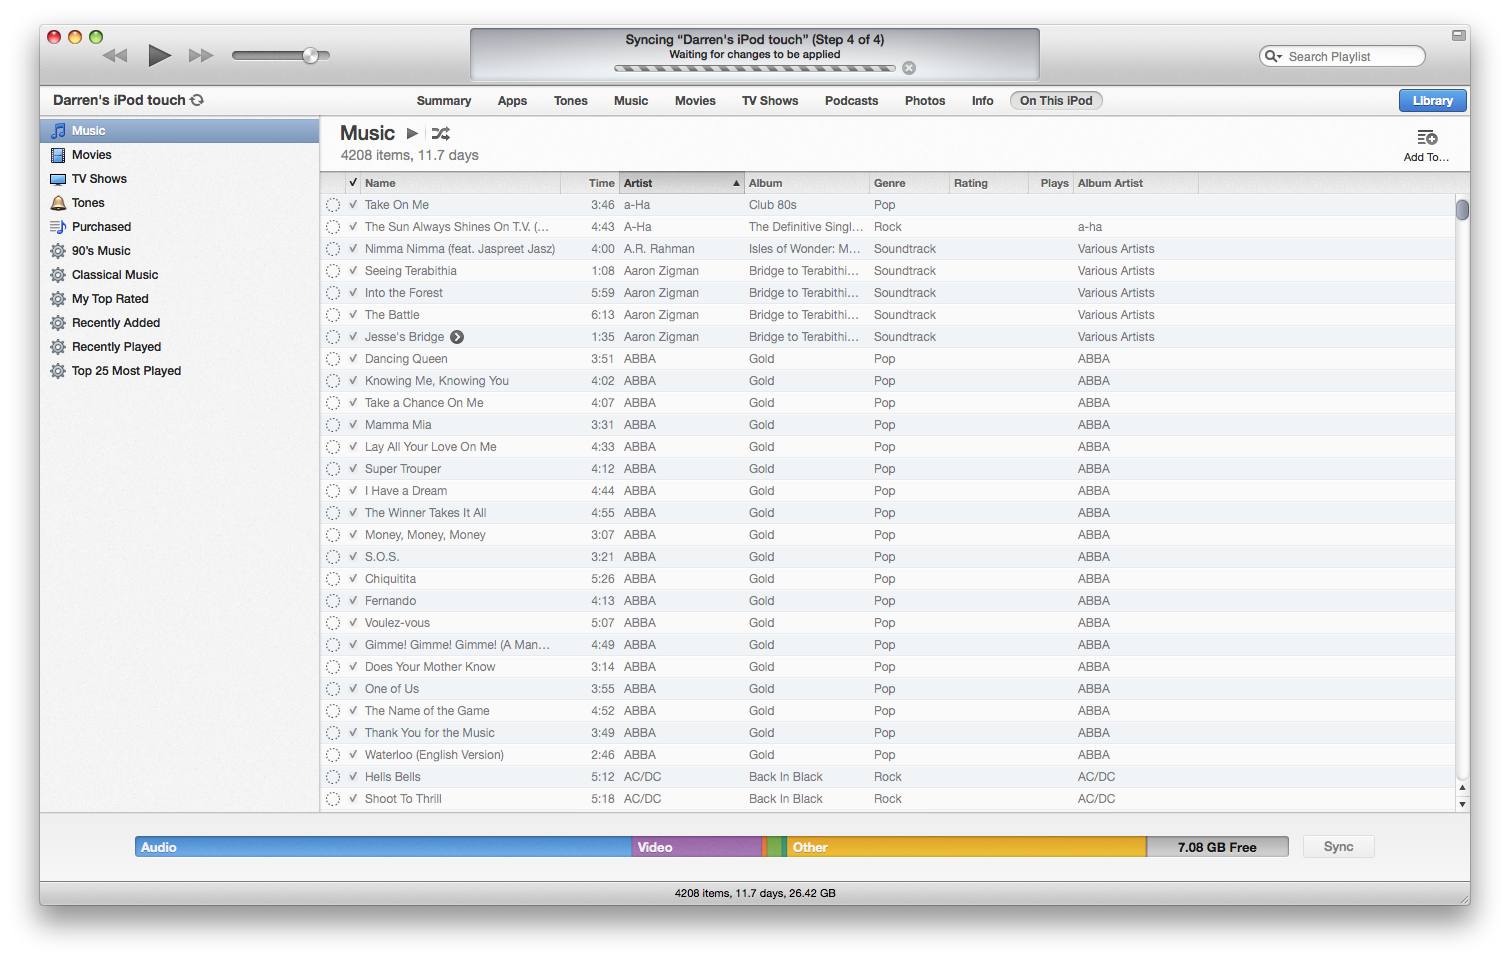Switch to the Movies tab
The width and height of the screenshot is (1510, 960).
[695, 101]
